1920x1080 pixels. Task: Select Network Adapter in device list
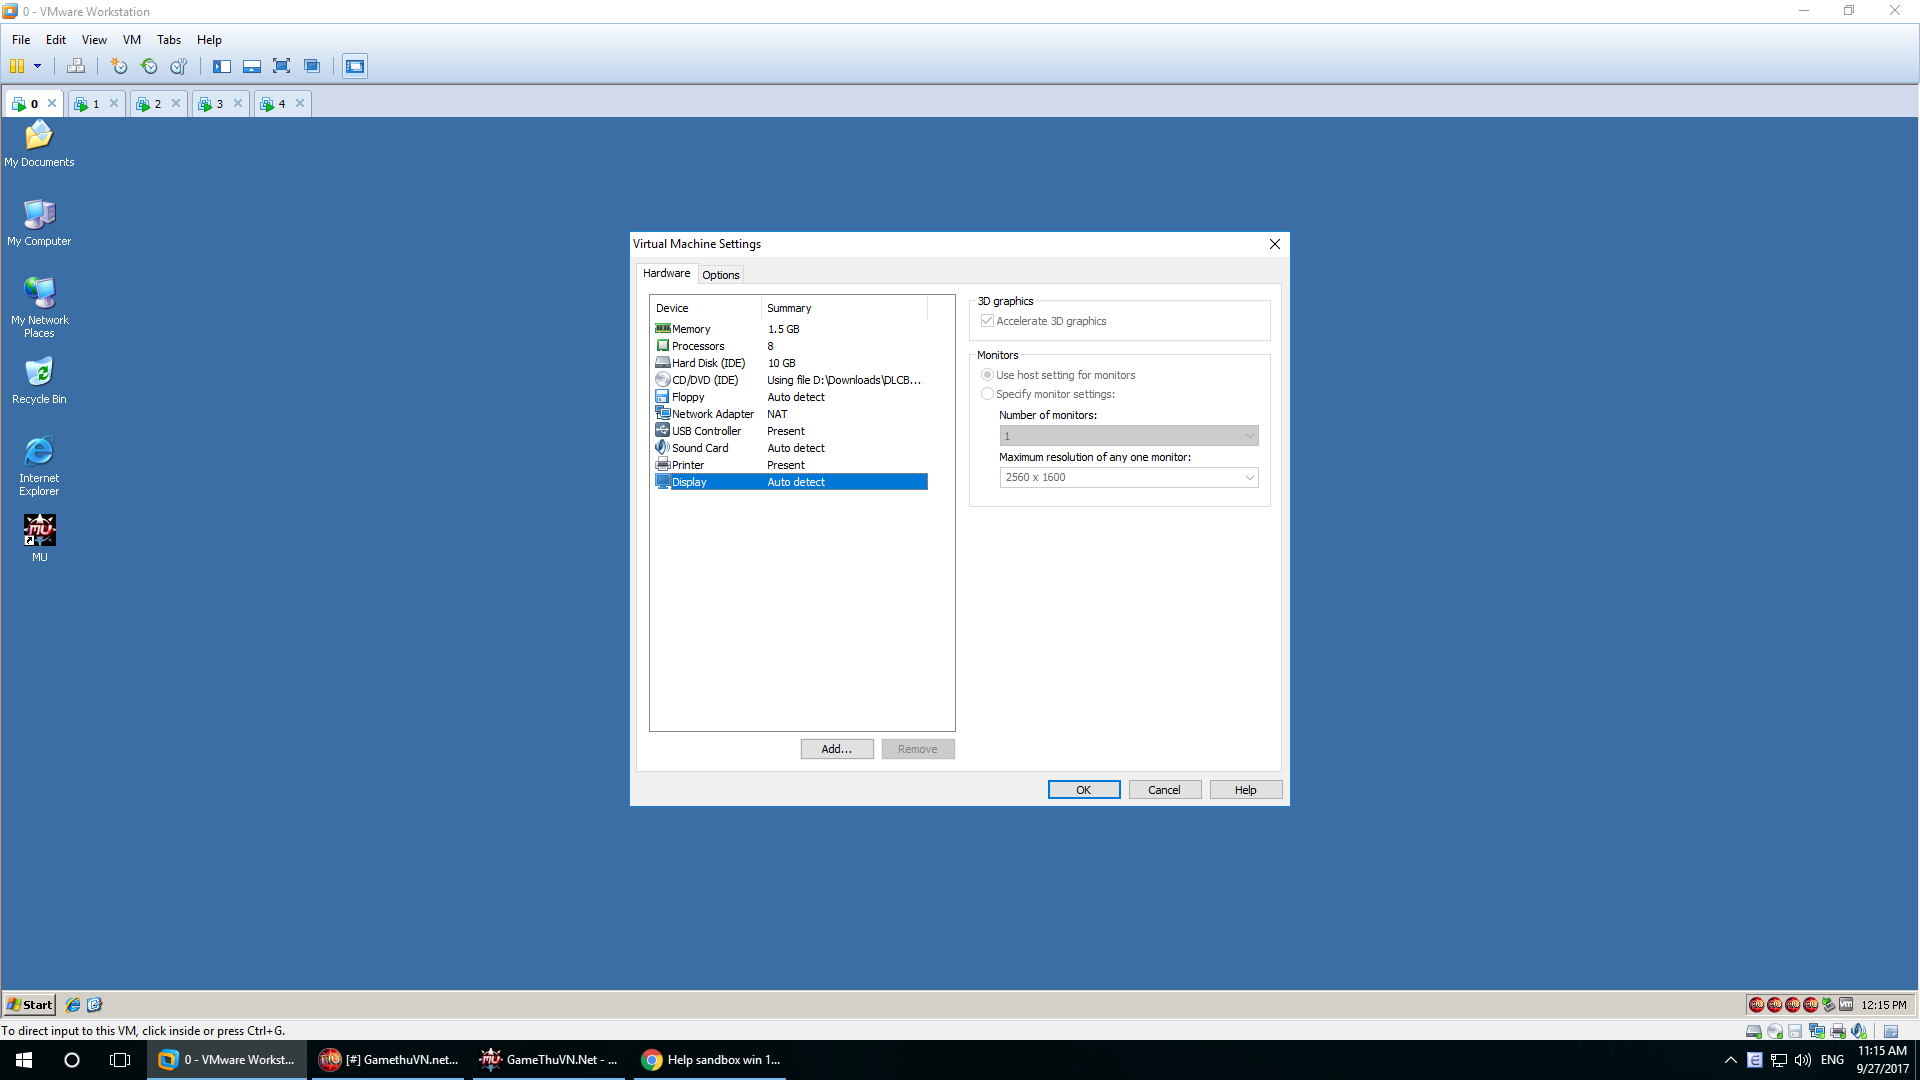[712, 414]
